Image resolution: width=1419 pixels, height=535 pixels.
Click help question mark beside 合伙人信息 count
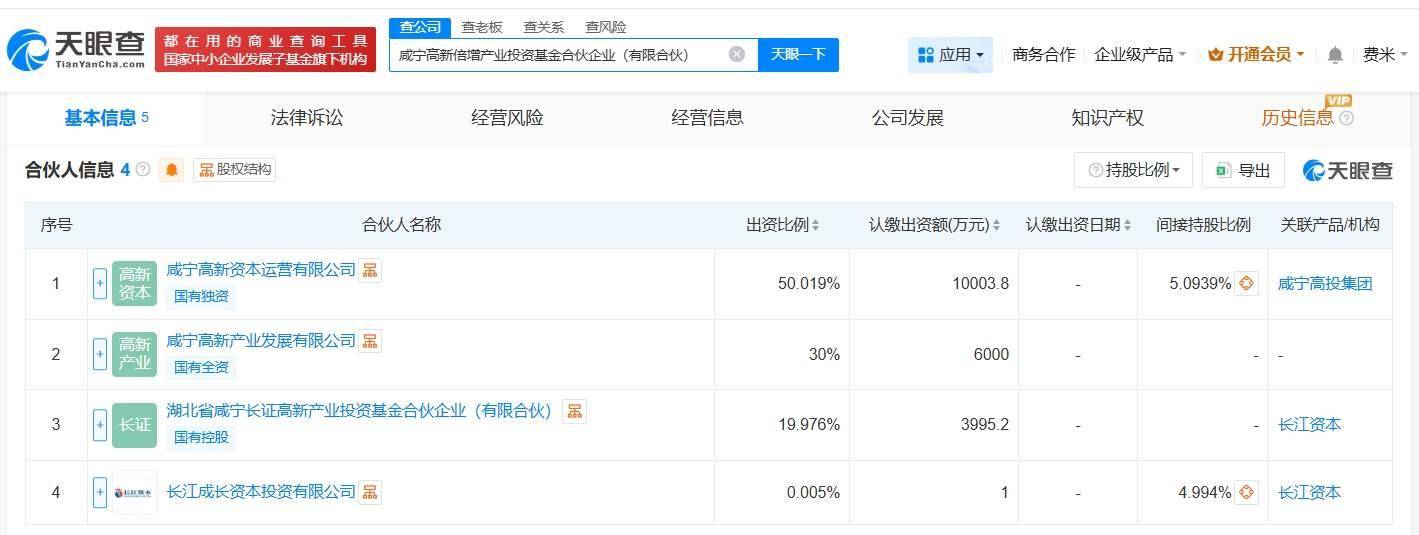coord(143,170)
